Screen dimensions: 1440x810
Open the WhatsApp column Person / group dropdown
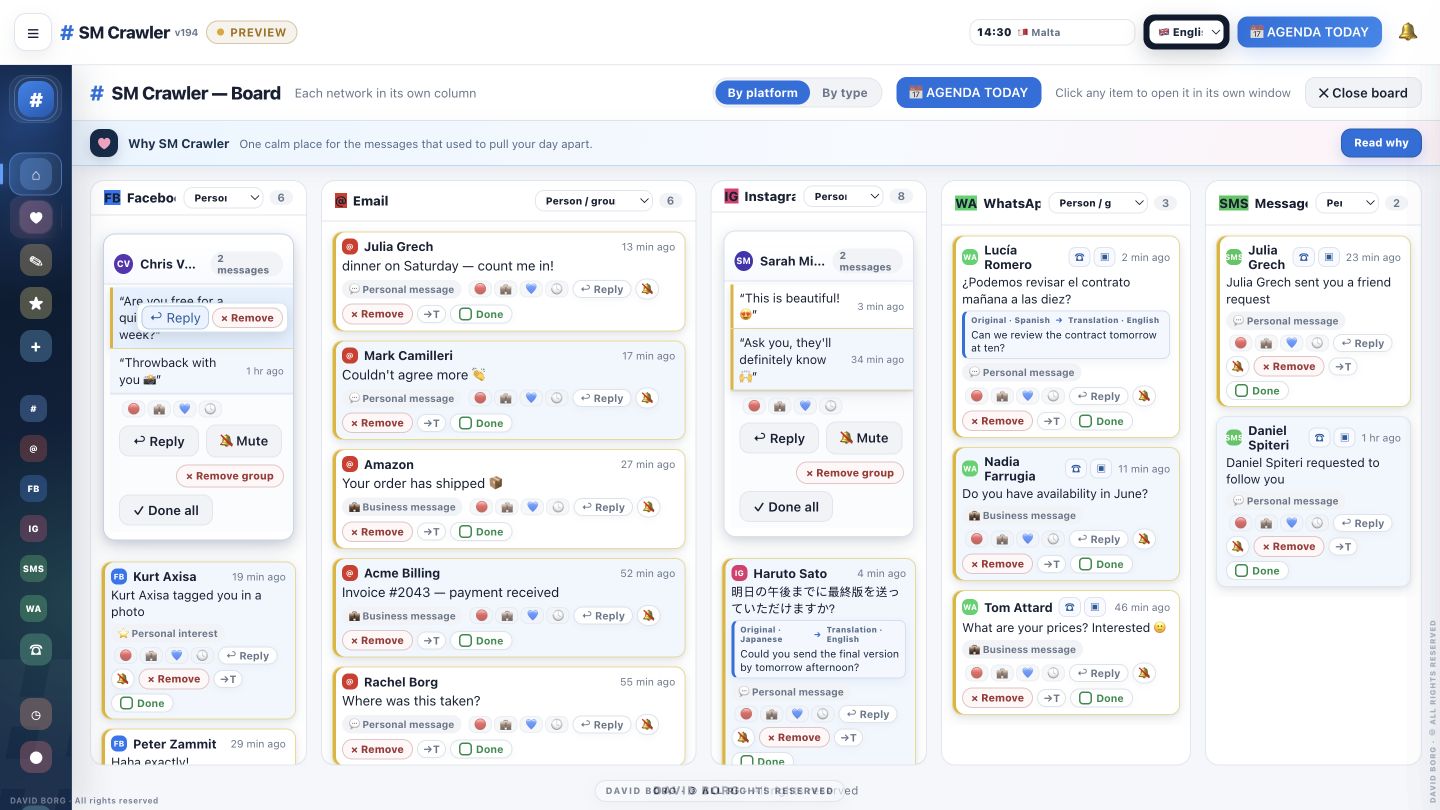click(1097, 203)
